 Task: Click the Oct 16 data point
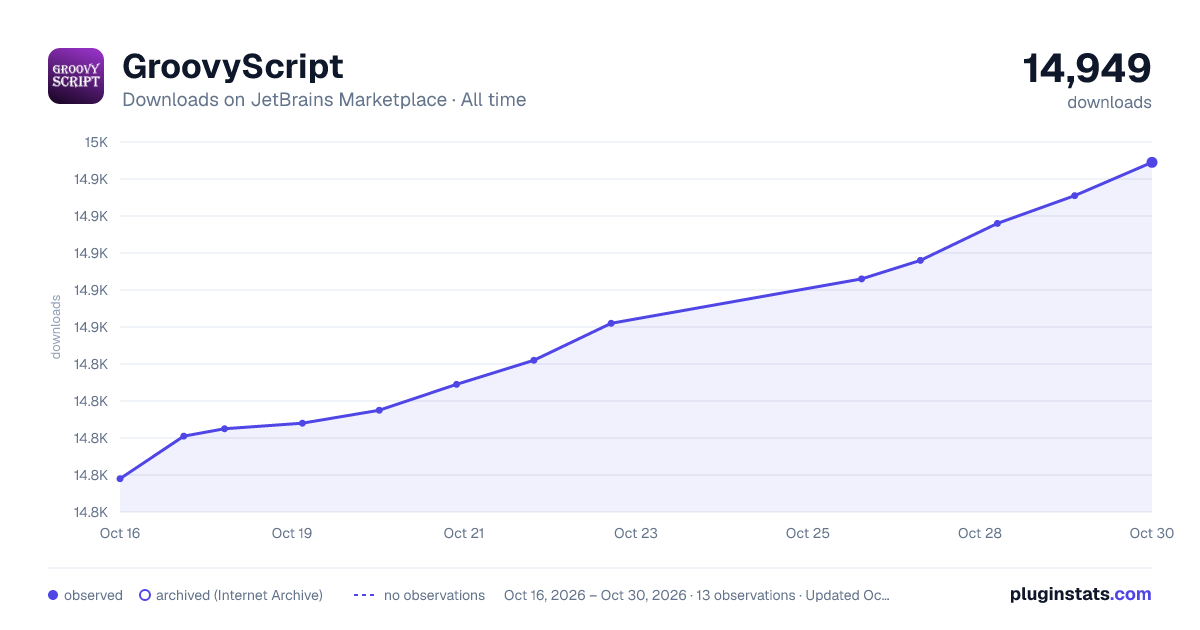tap(120, 479)
